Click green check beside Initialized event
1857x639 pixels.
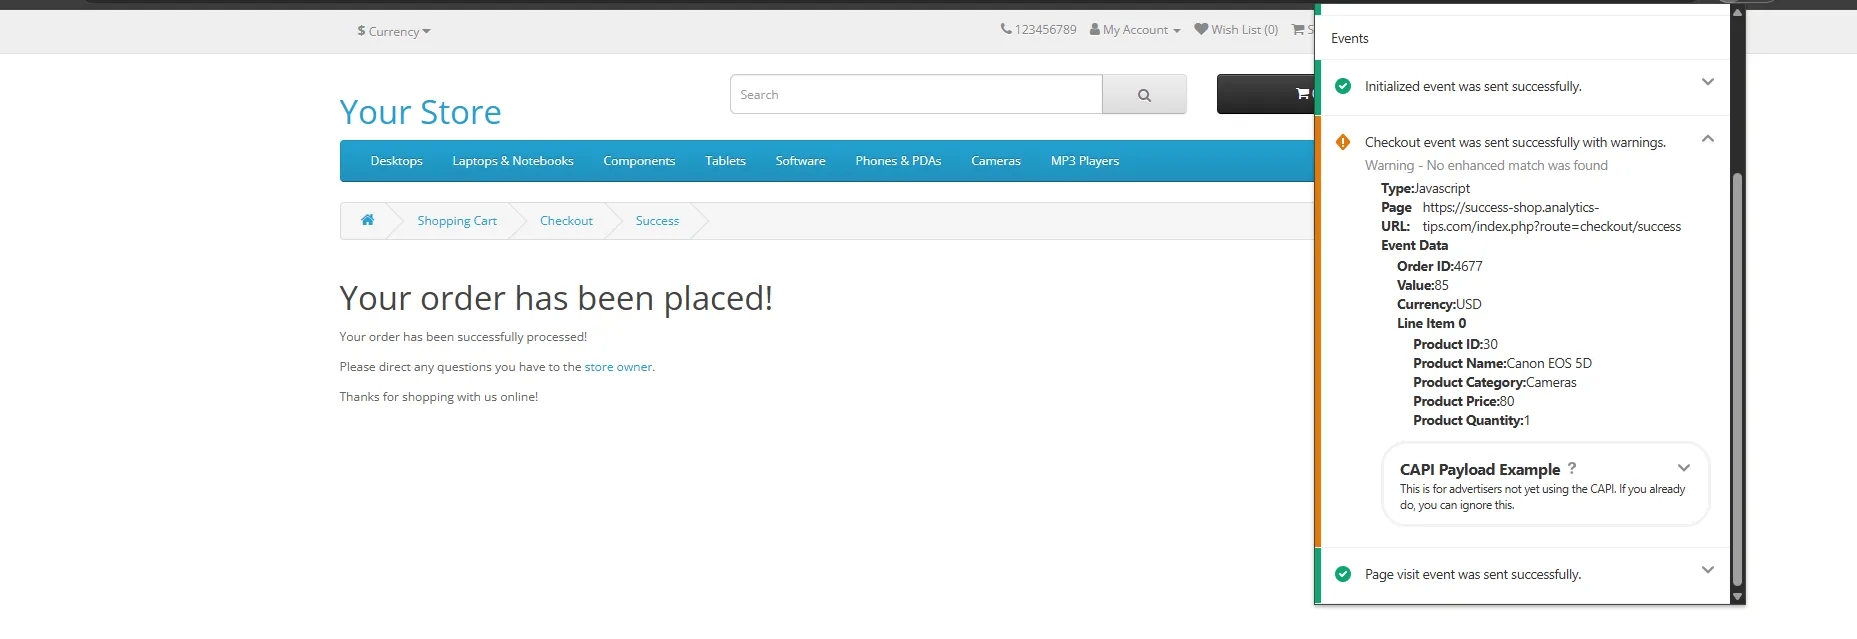[1343, 86]
